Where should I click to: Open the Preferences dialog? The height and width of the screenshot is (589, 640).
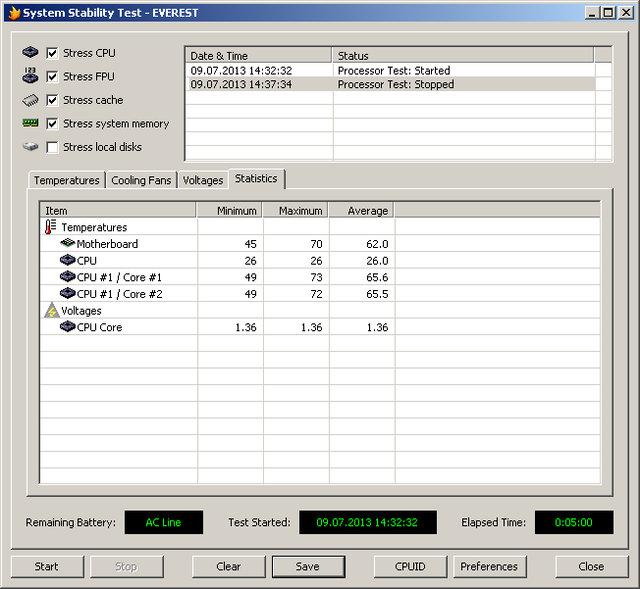[x=489, y=566]
